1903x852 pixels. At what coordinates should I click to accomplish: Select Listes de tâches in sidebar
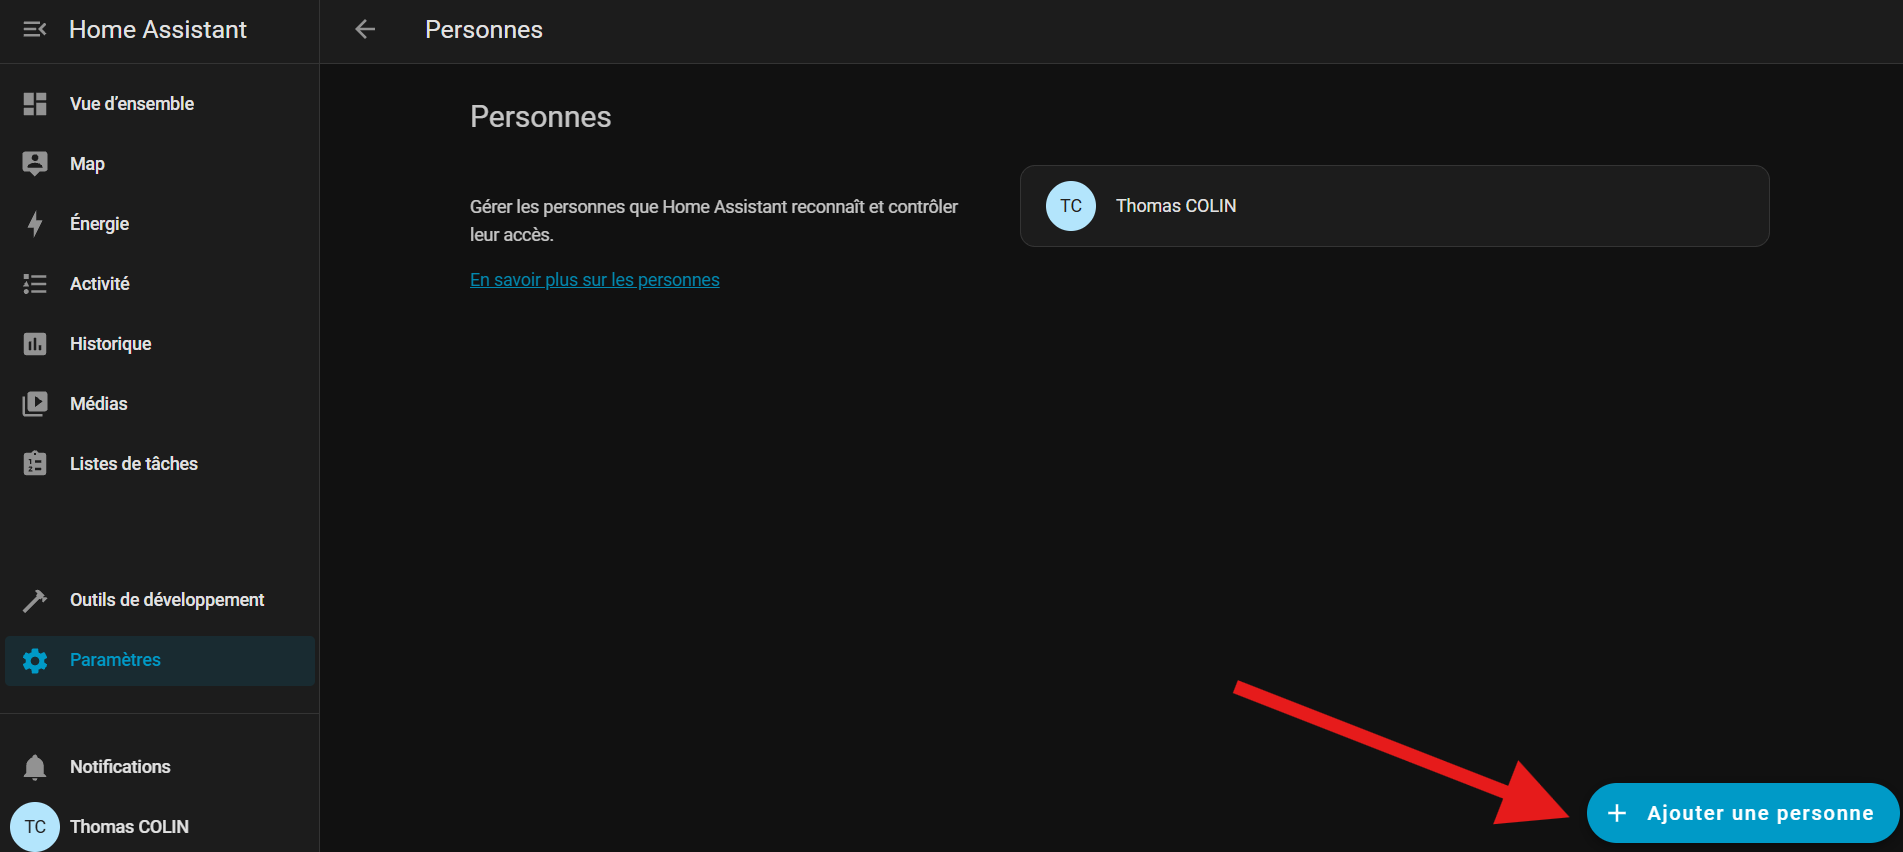(x=133, y=464)
